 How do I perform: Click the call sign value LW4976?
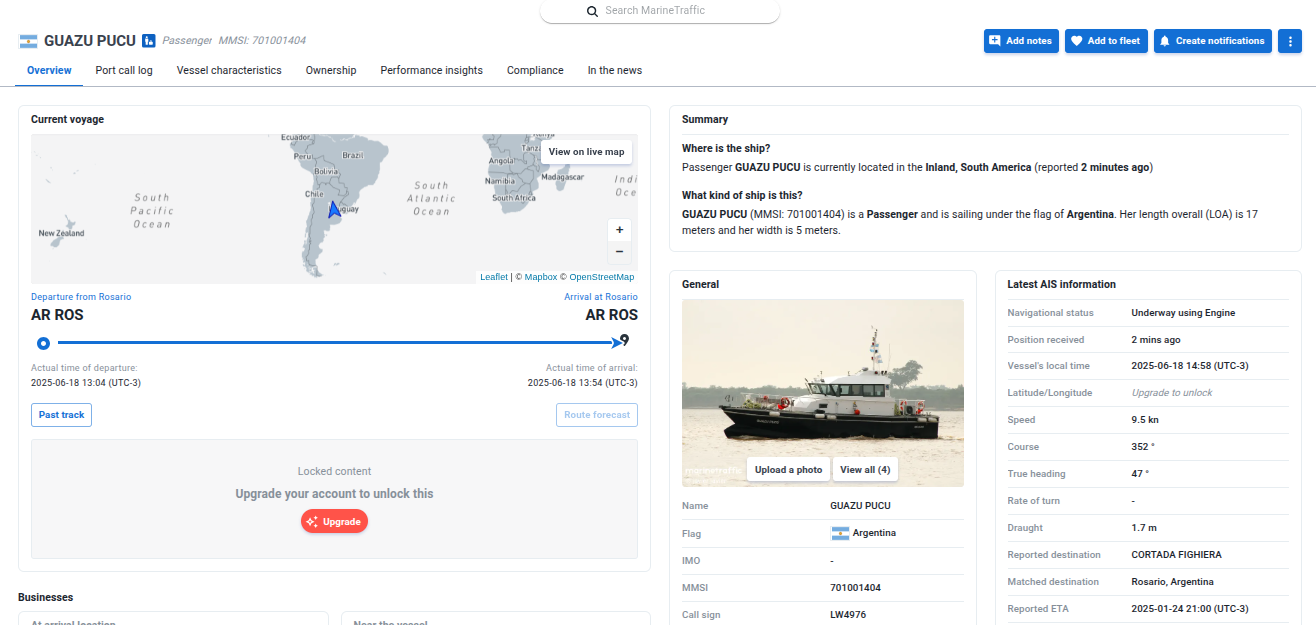point(849,615)
